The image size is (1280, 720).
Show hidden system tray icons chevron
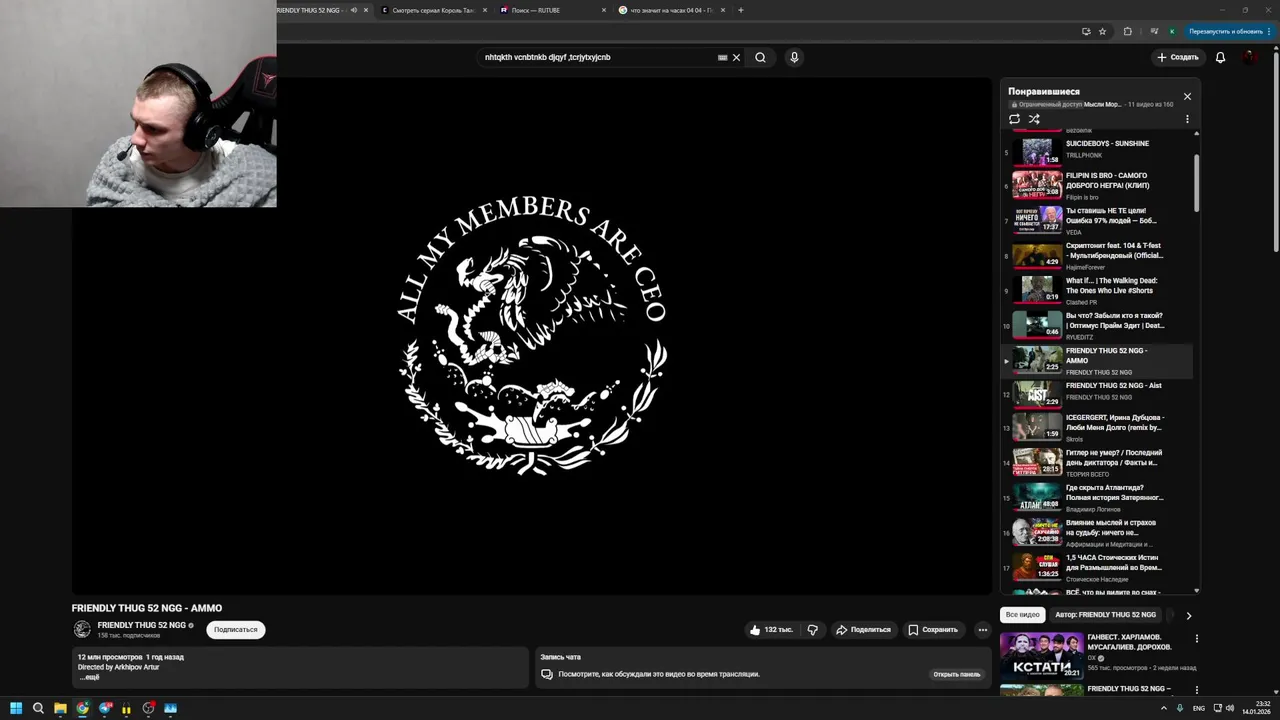coord(1164,708)
